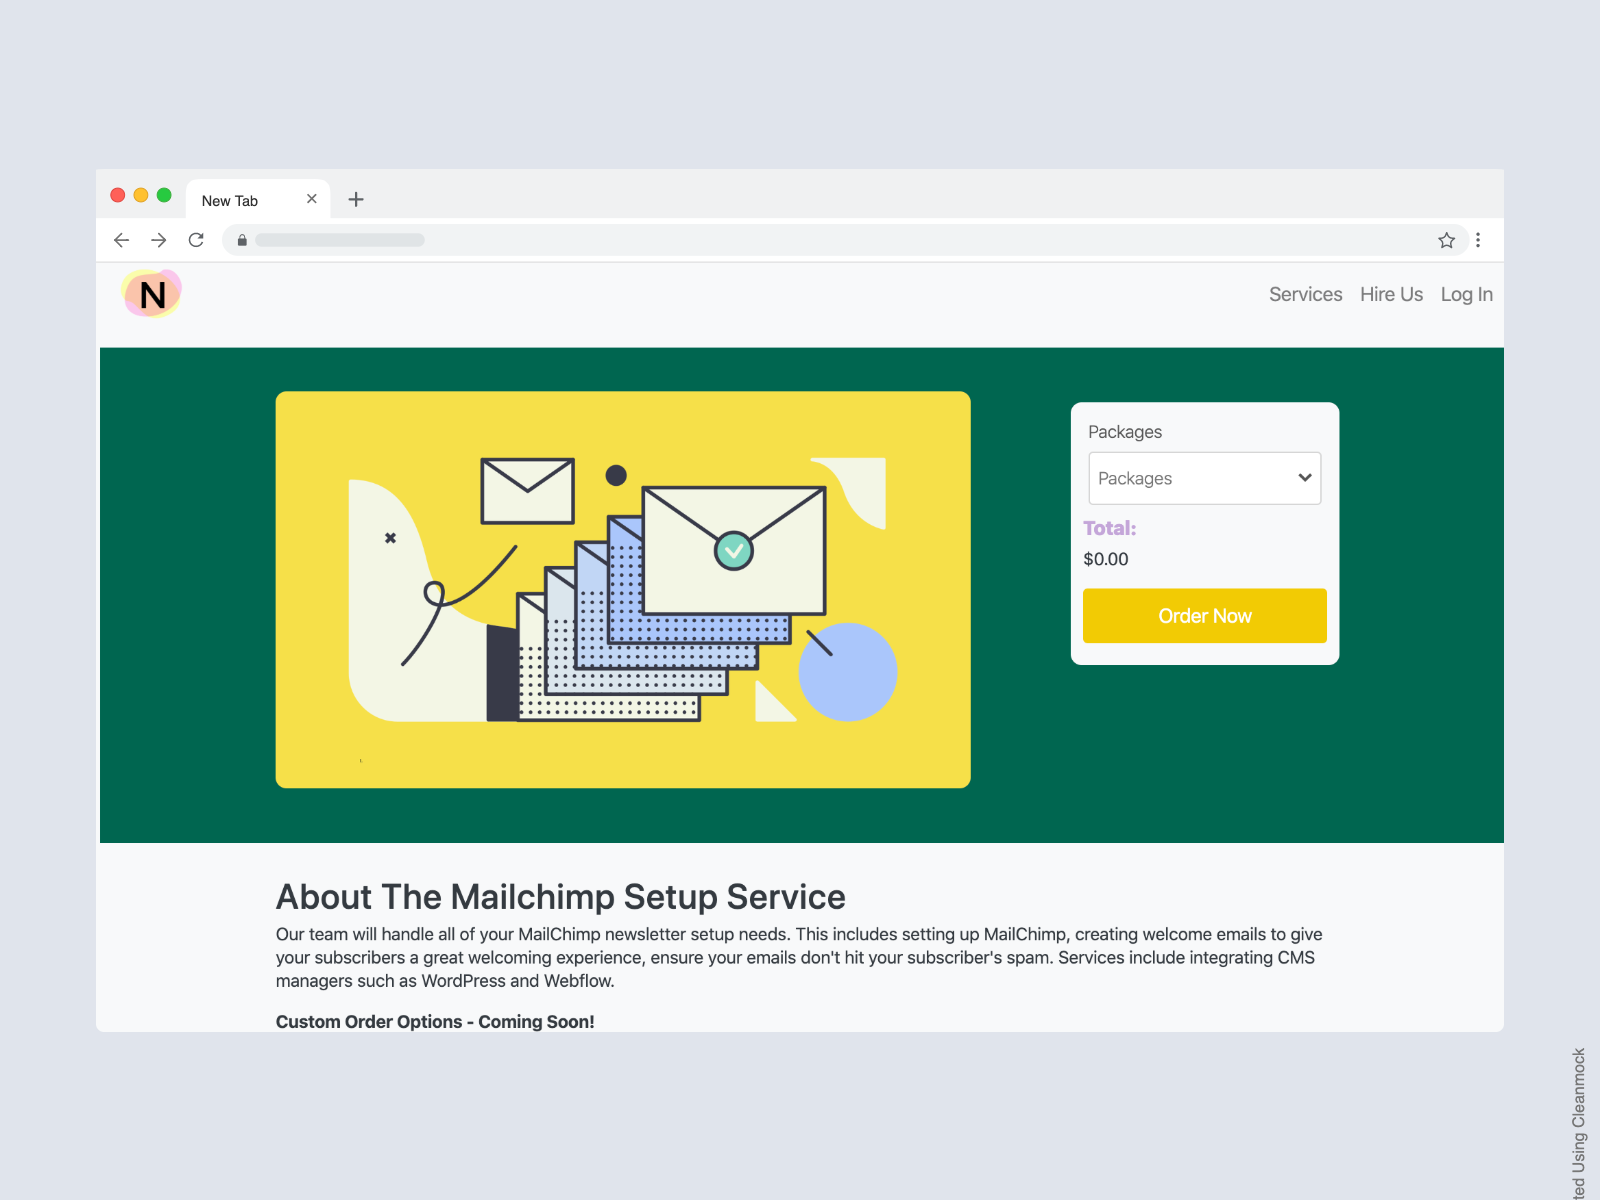Click the 'Custom Order Options - Coming Soon!' text

[x=435, y=1021]
